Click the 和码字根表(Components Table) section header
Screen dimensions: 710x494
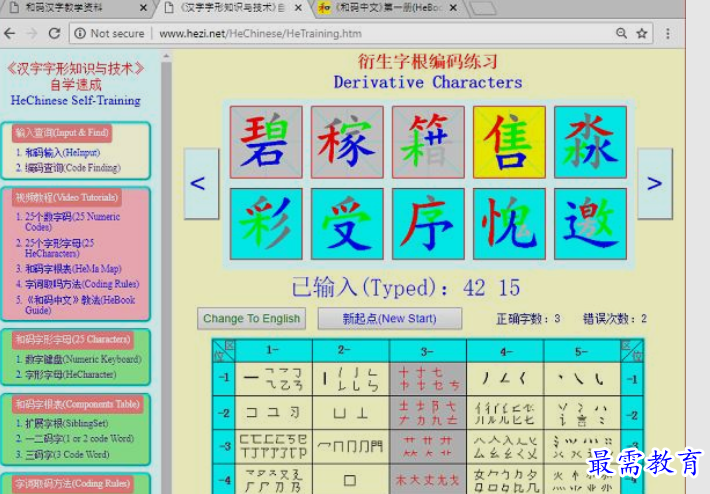pos(77,404)
